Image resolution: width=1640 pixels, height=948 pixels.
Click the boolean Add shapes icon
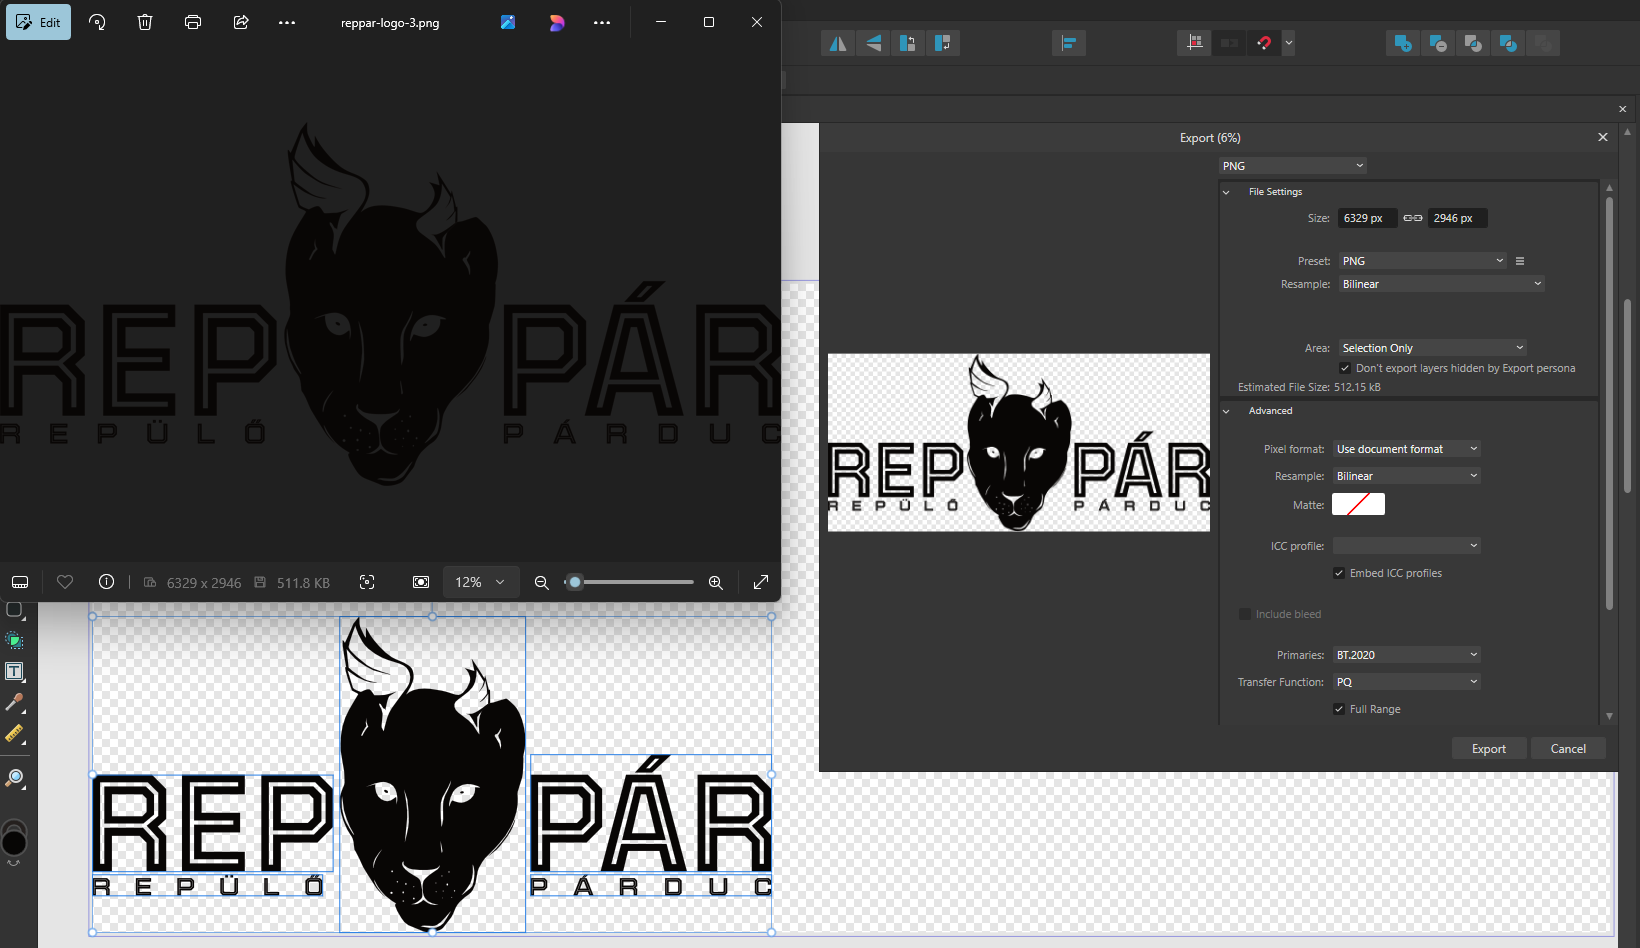pos(1403,43)
